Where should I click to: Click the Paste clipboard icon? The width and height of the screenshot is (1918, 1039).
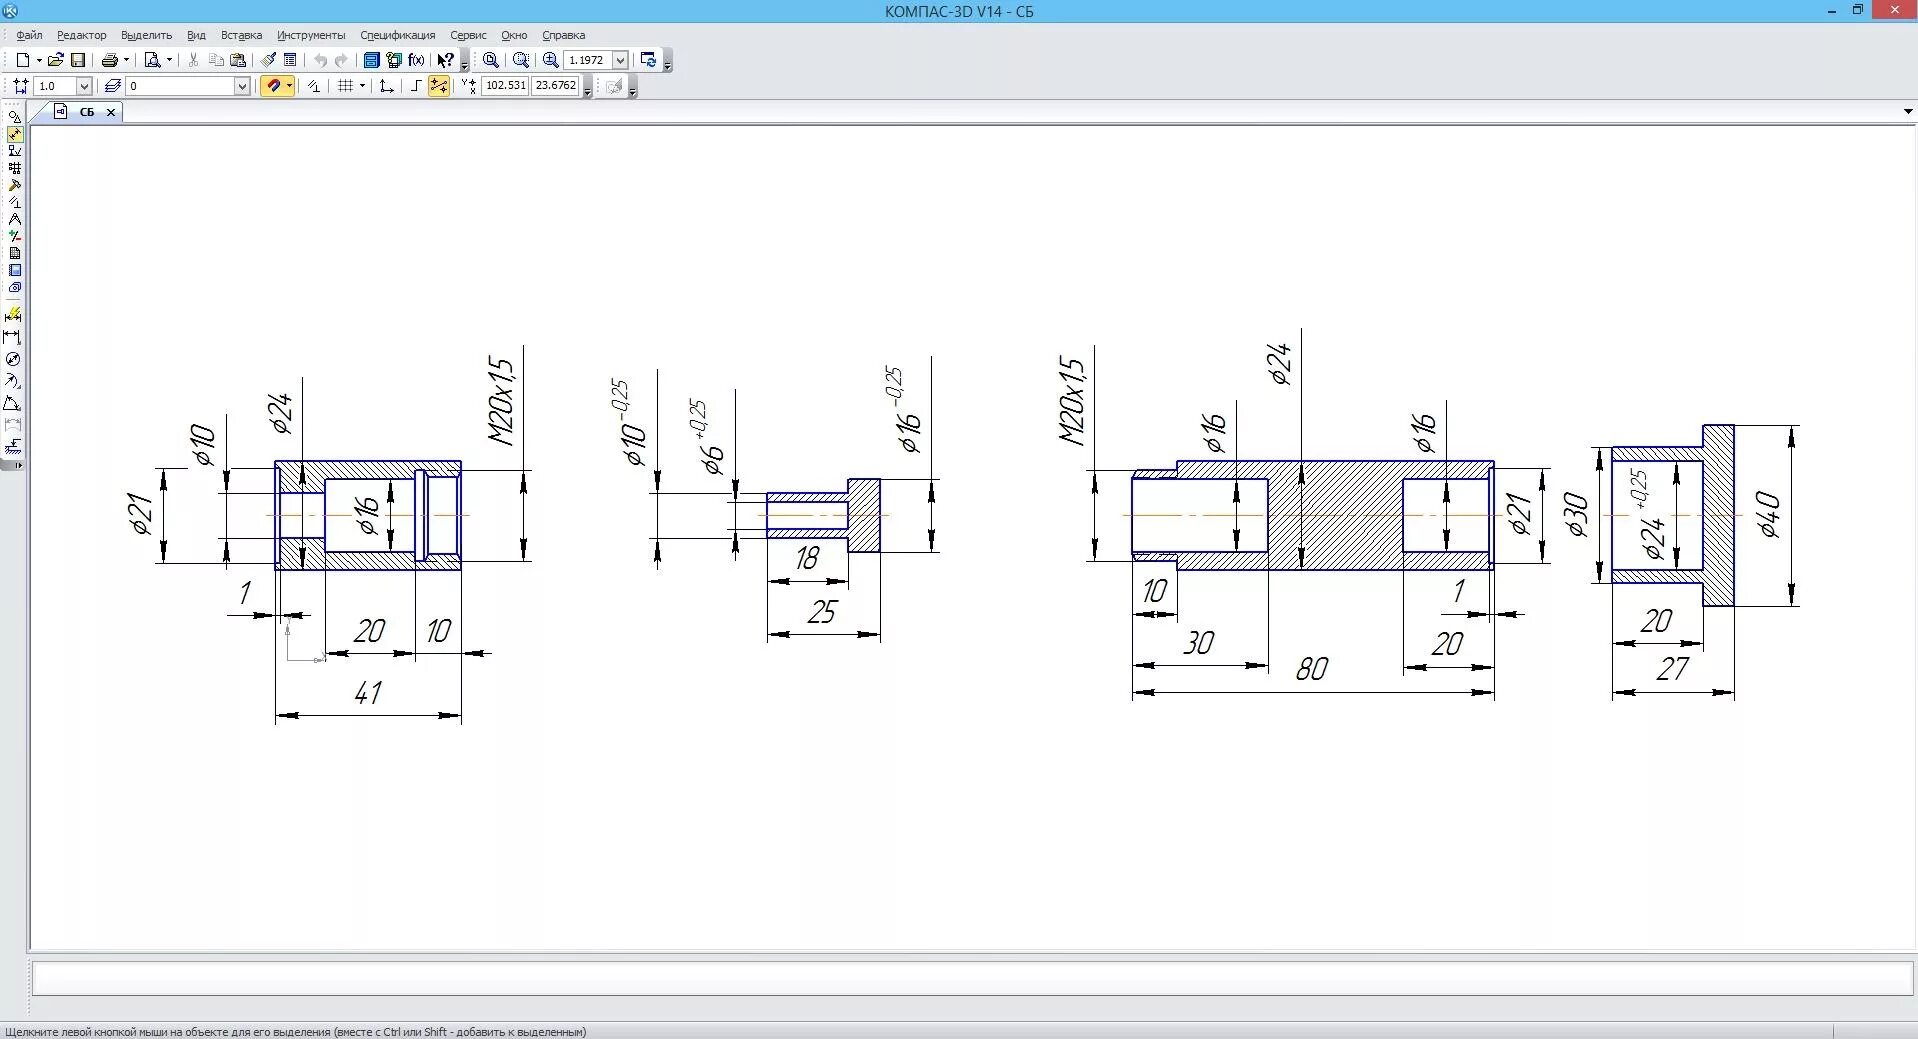(238, 60)
